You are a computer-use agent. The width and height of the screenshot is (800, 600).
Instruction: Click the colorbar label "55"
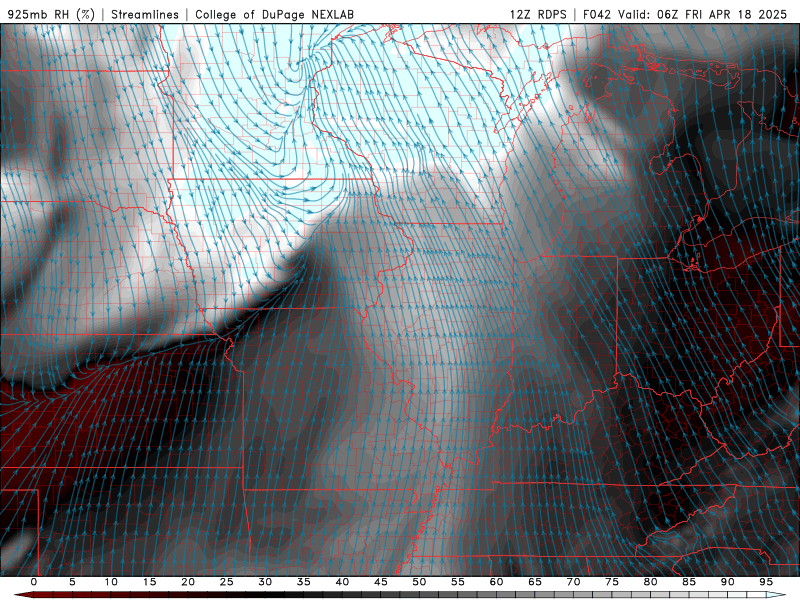458,582
